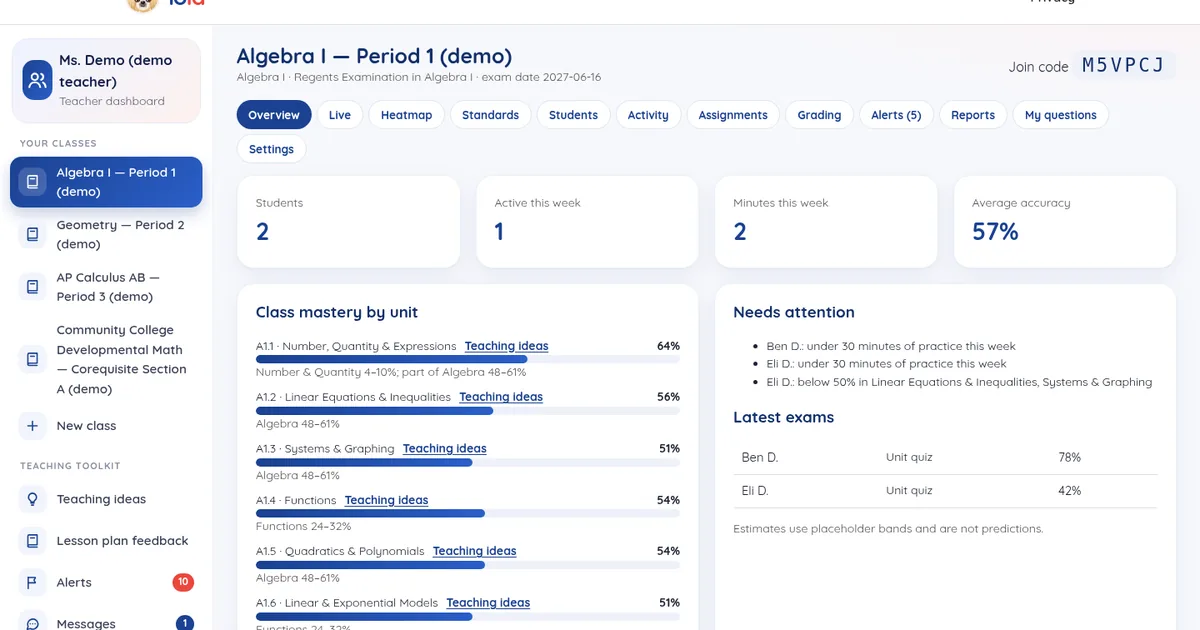Open Teaching ideas for A1.1 Number, Quantity & Expressions

(x=506, y=346)
